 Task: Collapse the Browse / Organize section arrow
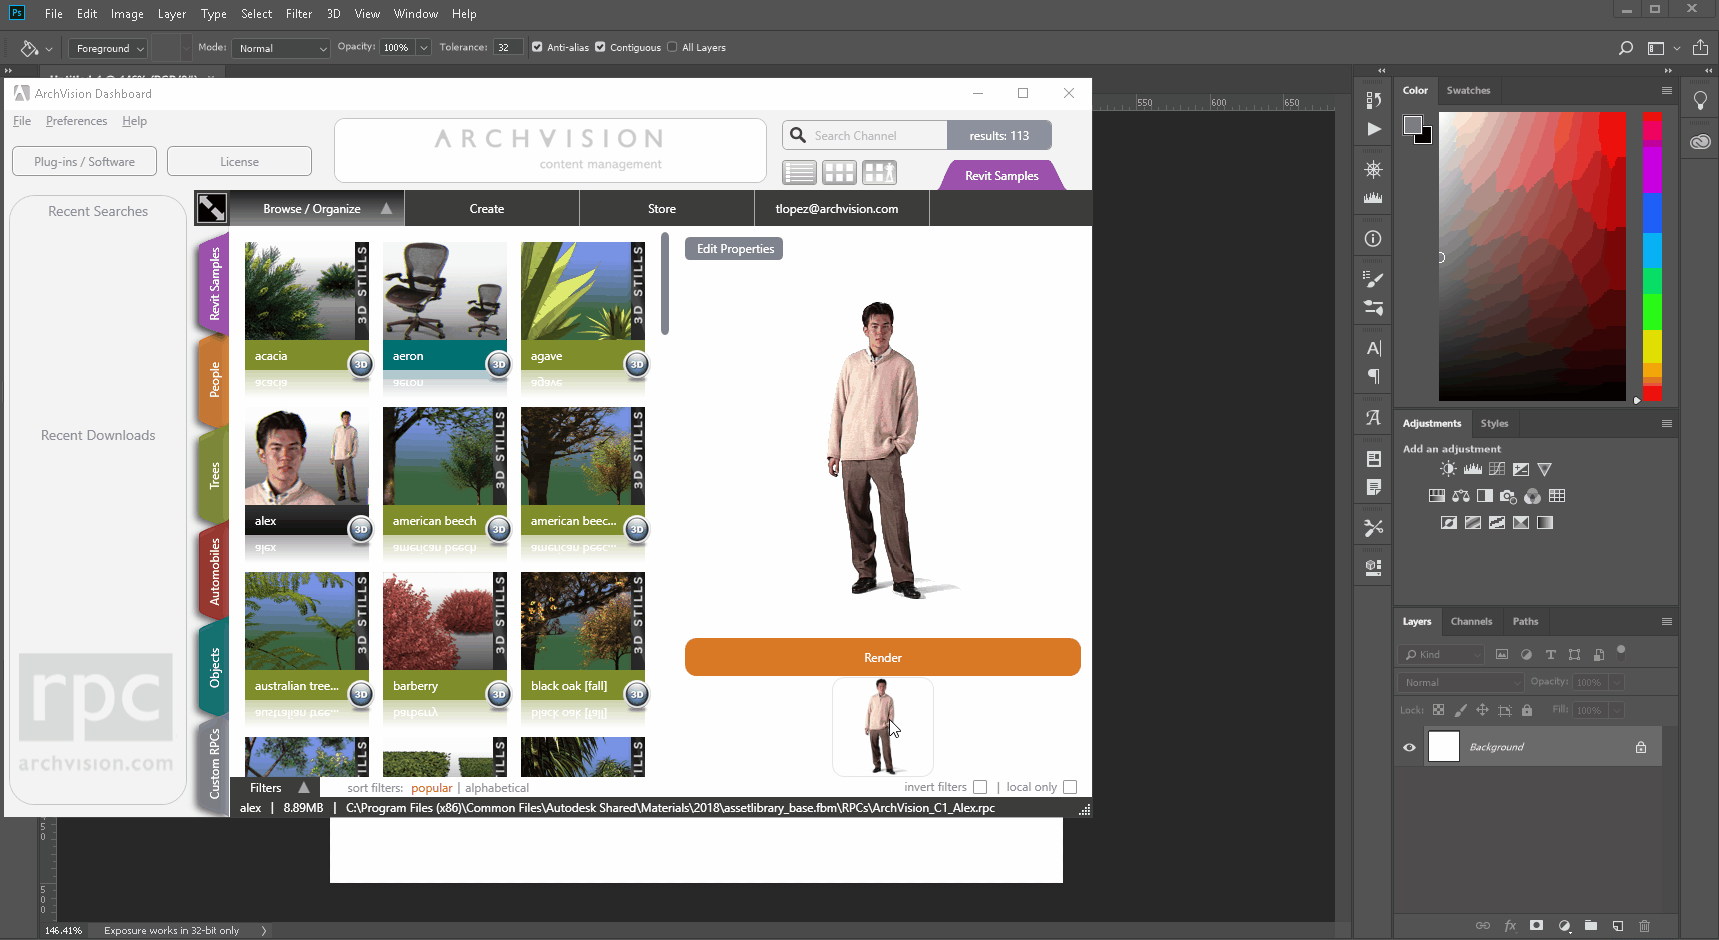point(386,208)
